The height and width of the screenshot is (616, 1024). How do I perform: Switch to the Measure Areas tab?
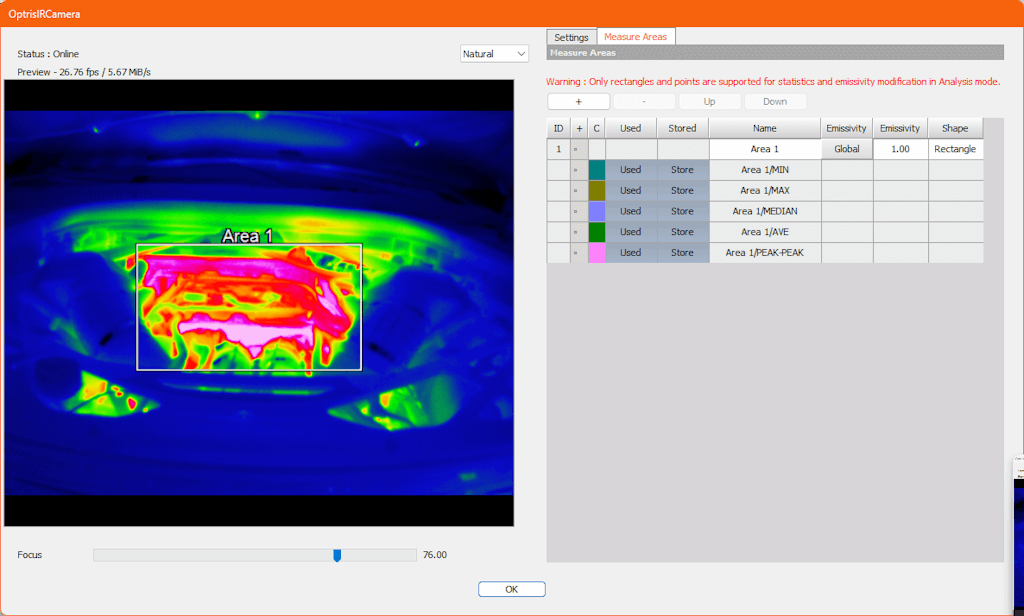pos(636,36)
